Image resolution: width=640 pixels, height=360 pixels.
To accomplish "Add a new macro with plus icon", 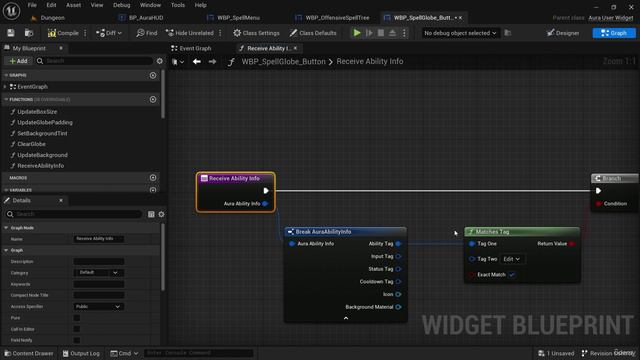I will [153, 178].
